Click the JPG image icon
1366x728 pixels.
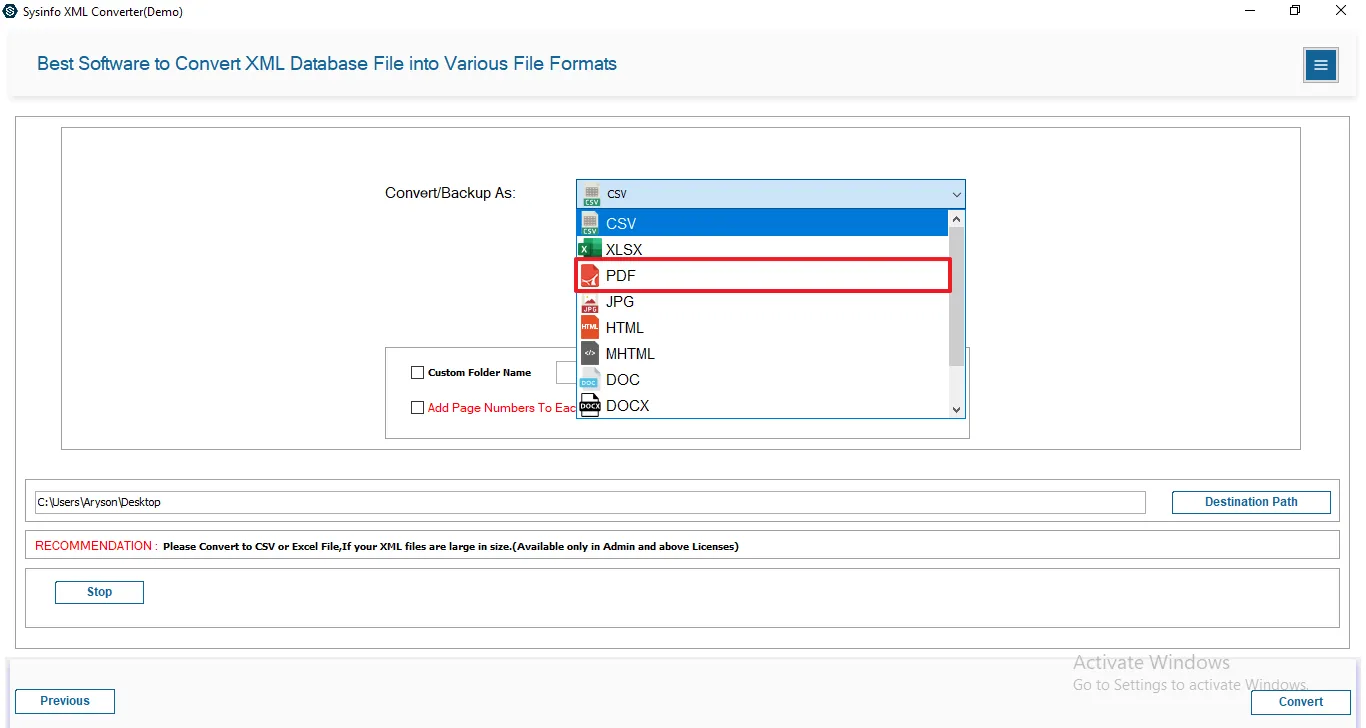[590, 301]
